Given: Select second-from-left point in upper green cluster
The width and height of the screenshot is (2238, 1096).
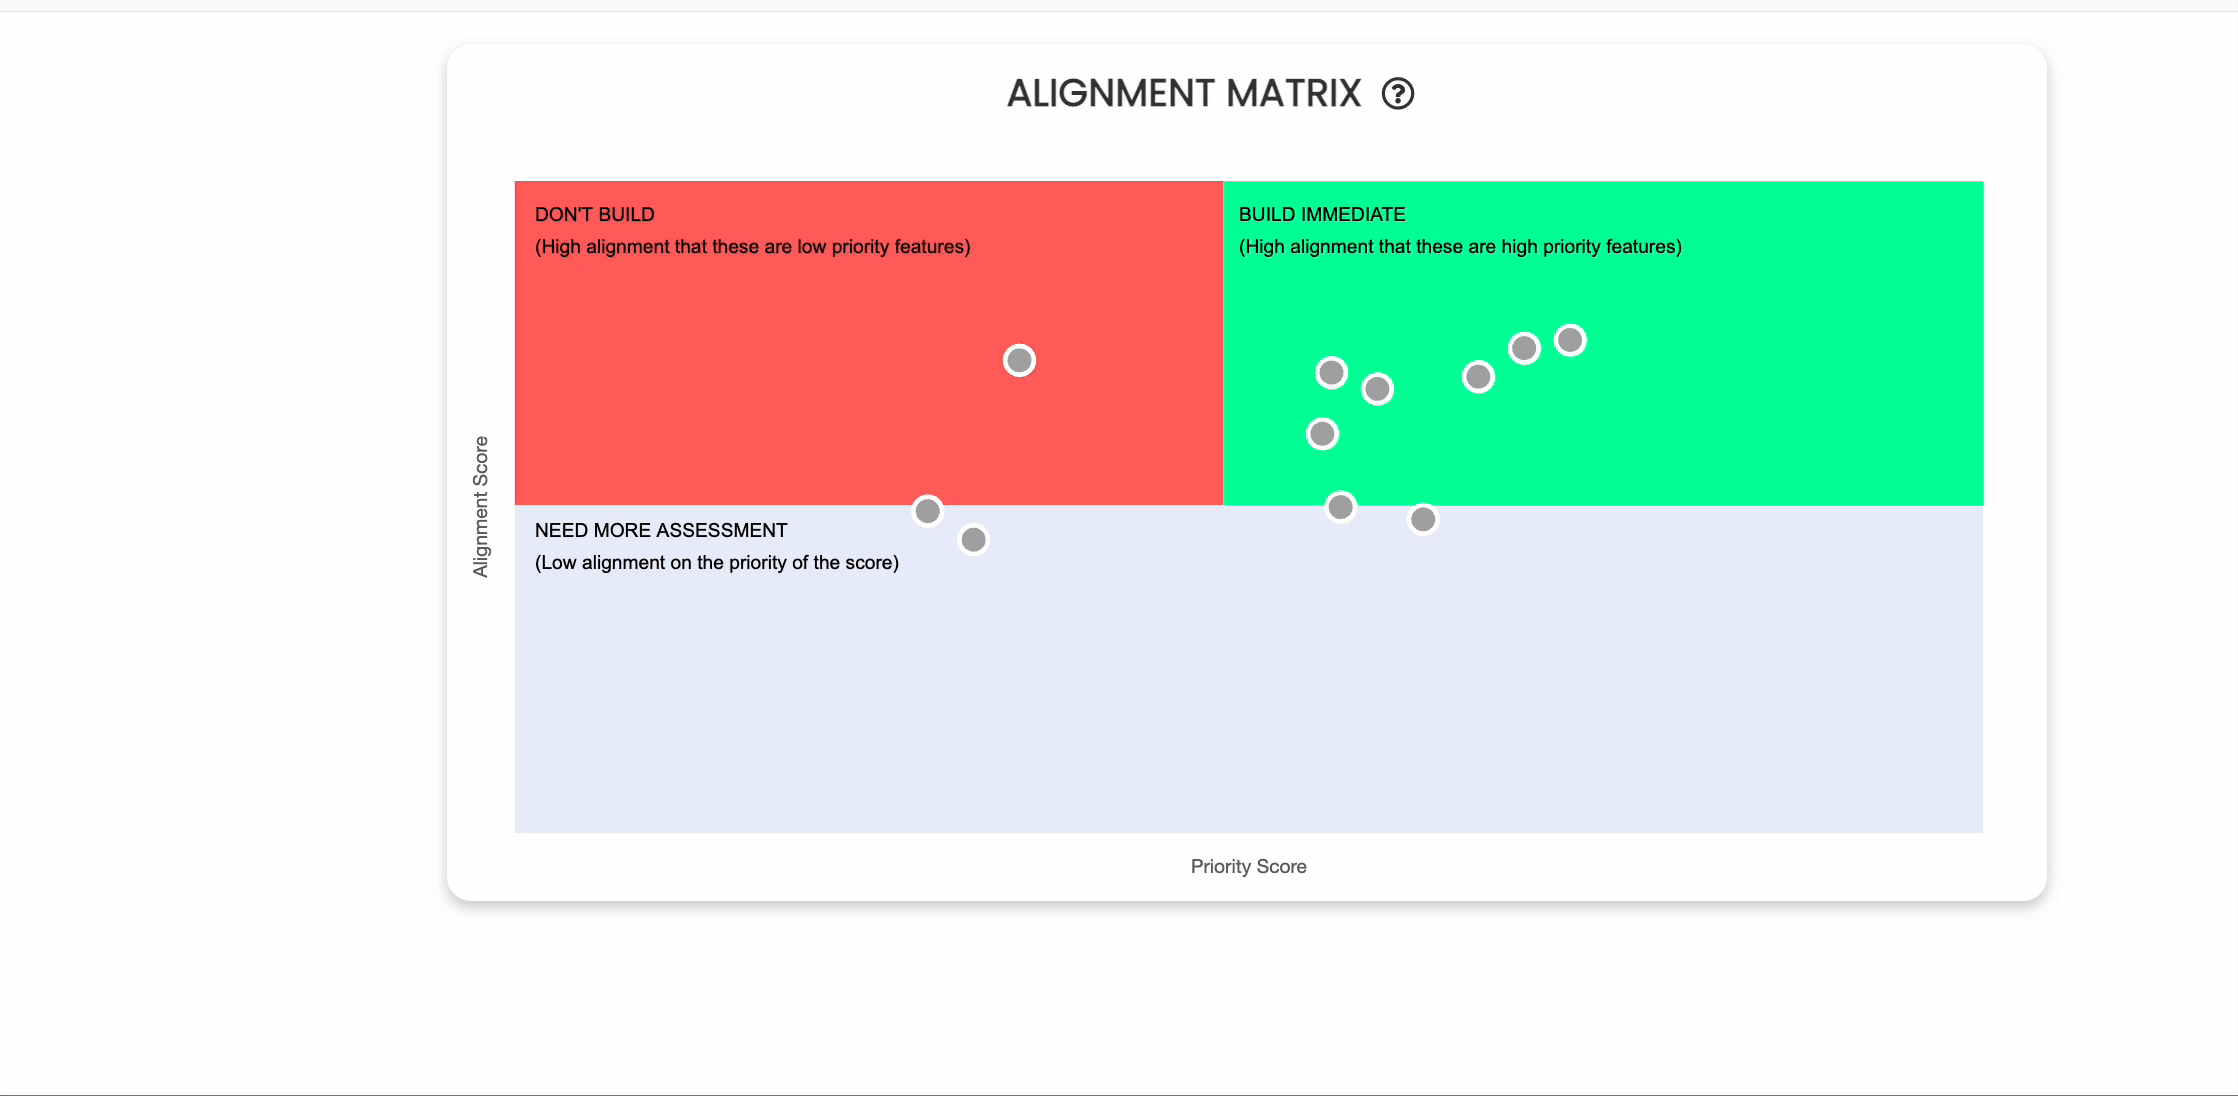Looking at the screenshot, I should click(1377, 389).
